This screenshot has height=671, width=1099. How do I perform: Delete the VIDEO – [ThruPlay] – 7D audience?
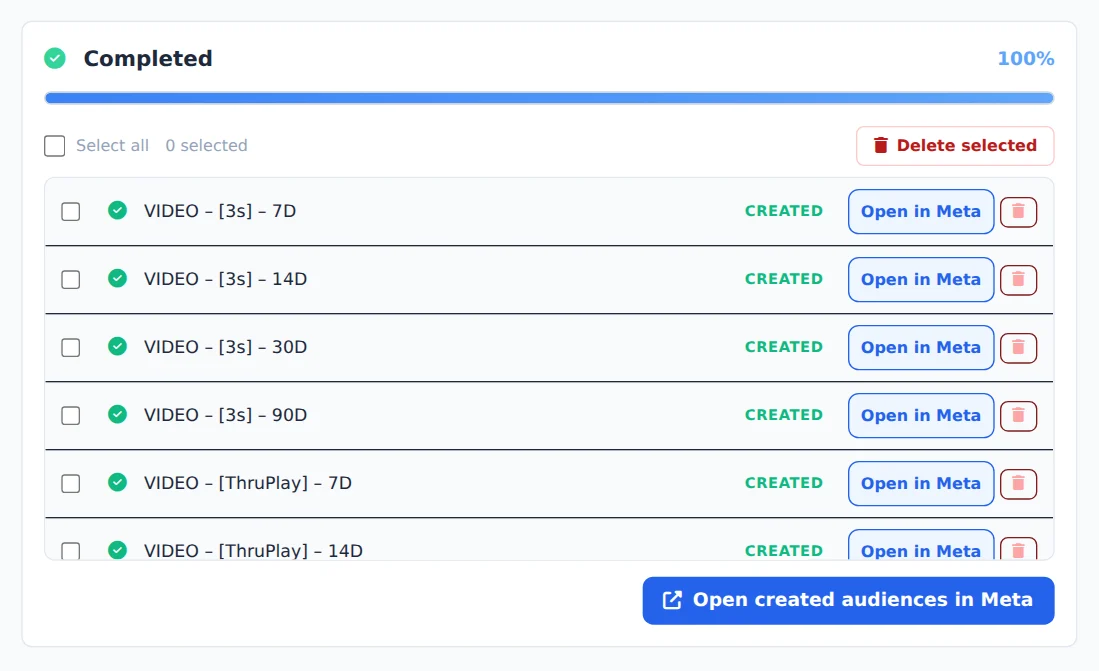(1018, 484)
